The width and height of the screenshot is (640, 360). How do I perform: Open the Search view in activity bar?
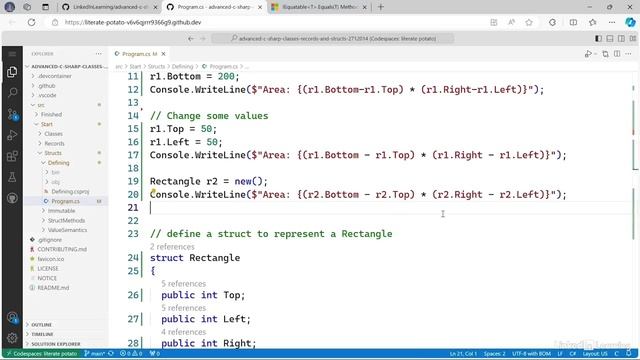[12, 93]
